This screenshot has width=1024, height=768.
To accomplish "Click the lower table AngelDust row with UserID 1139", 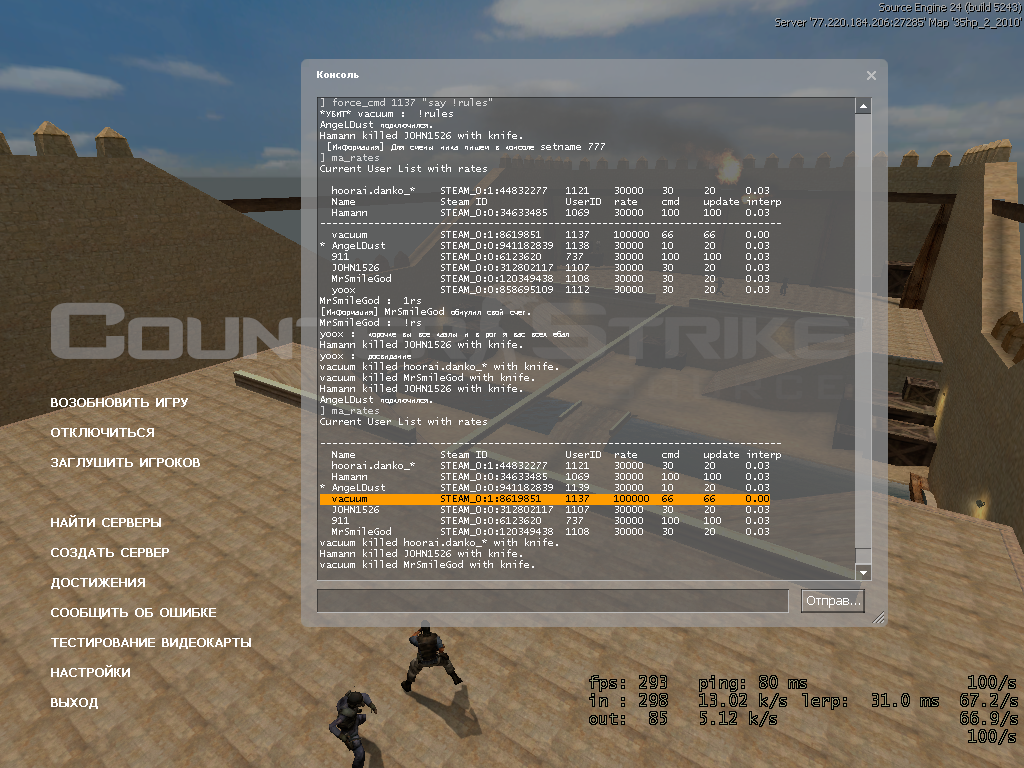I will [545, 488].
